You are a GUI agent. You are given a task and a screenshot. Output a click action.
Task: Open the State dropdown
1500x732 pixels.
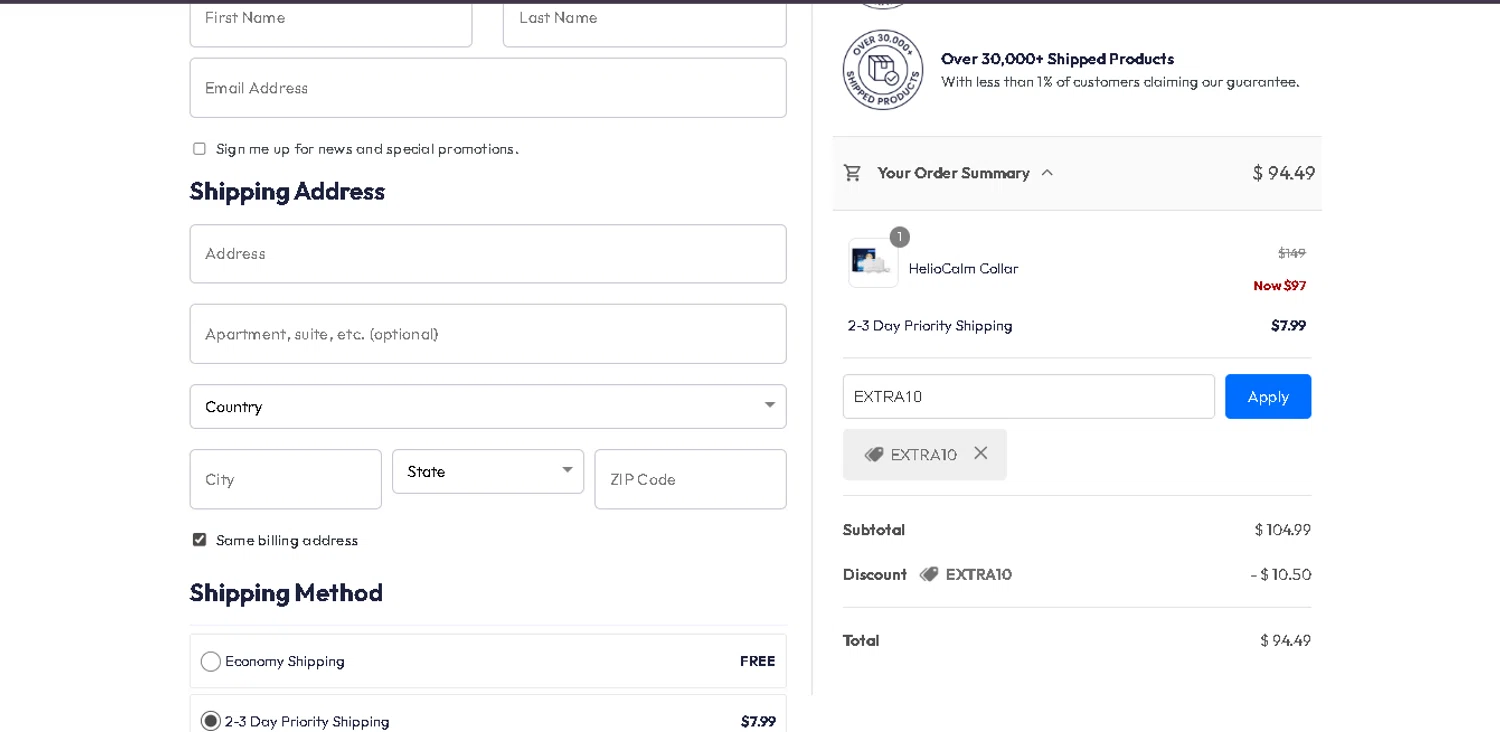488,471
